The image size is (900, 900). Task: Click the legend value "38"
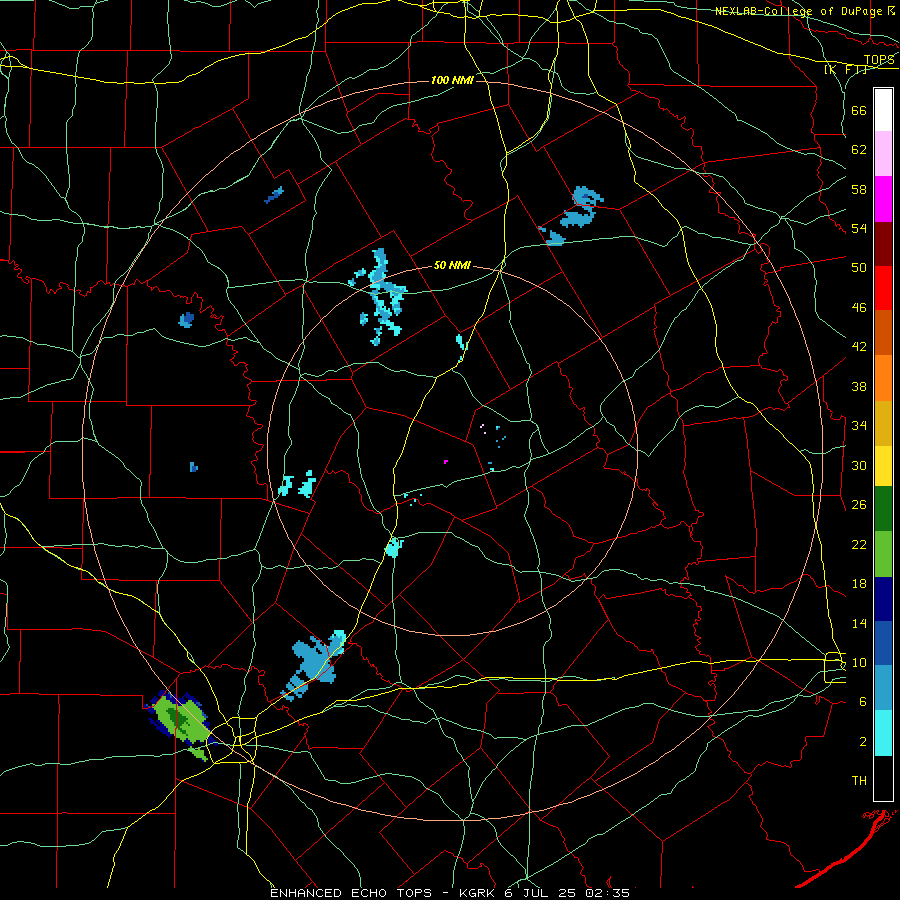coord(859,386)
